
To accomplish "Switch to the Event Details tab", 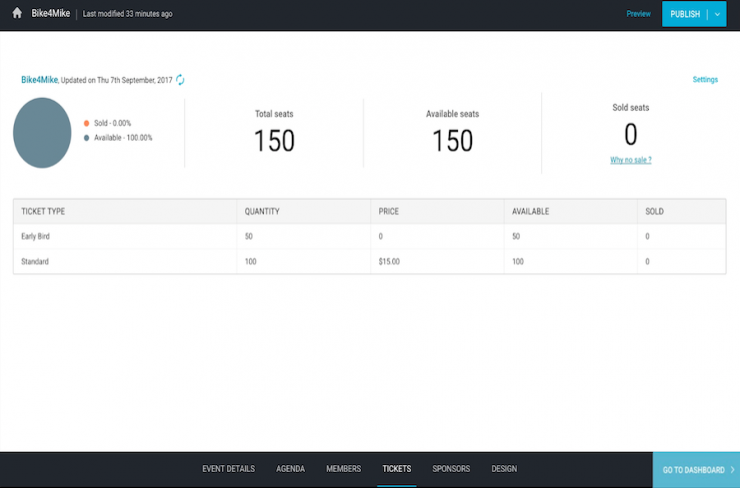I will [228, 469].
